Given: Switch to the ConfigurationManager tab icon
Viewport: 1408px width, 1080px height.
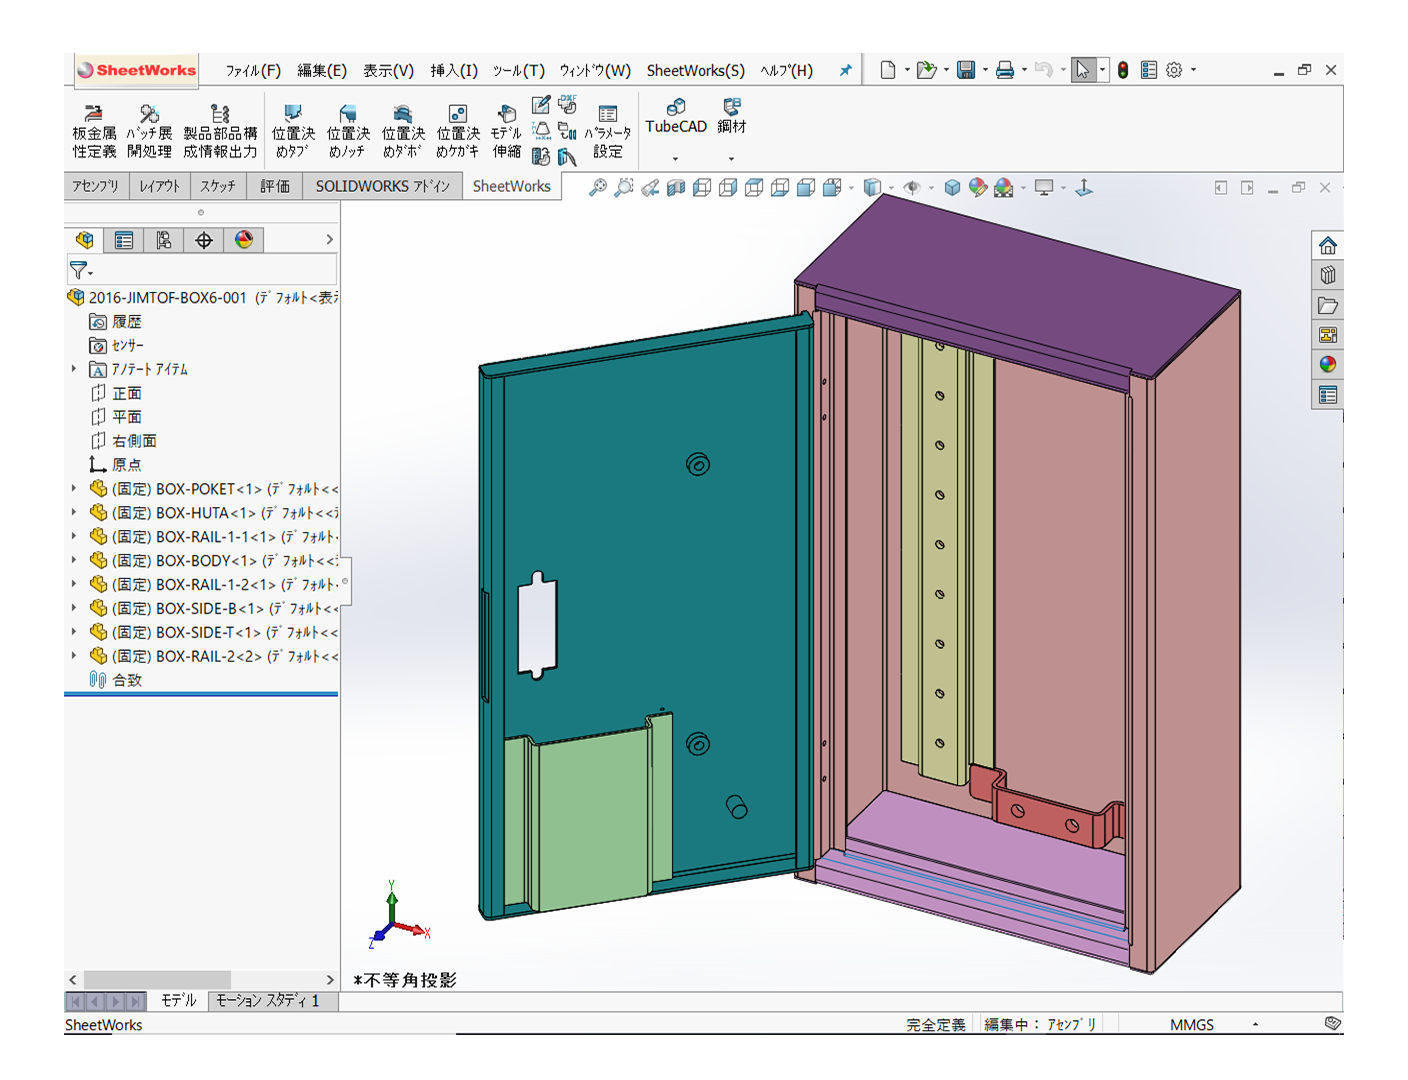Looking at the screenshot, I should [x=164, y=240].
